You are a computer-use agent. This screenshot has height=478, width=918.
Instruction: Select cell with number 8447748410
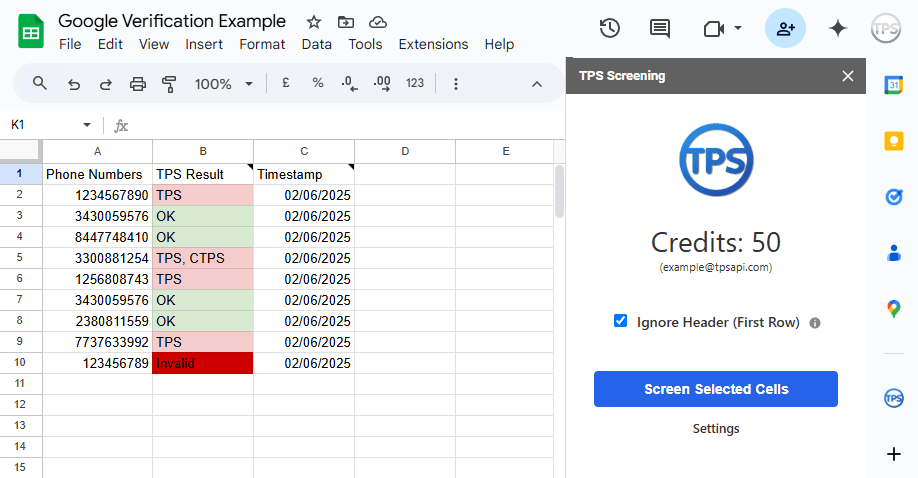(97, 237)
